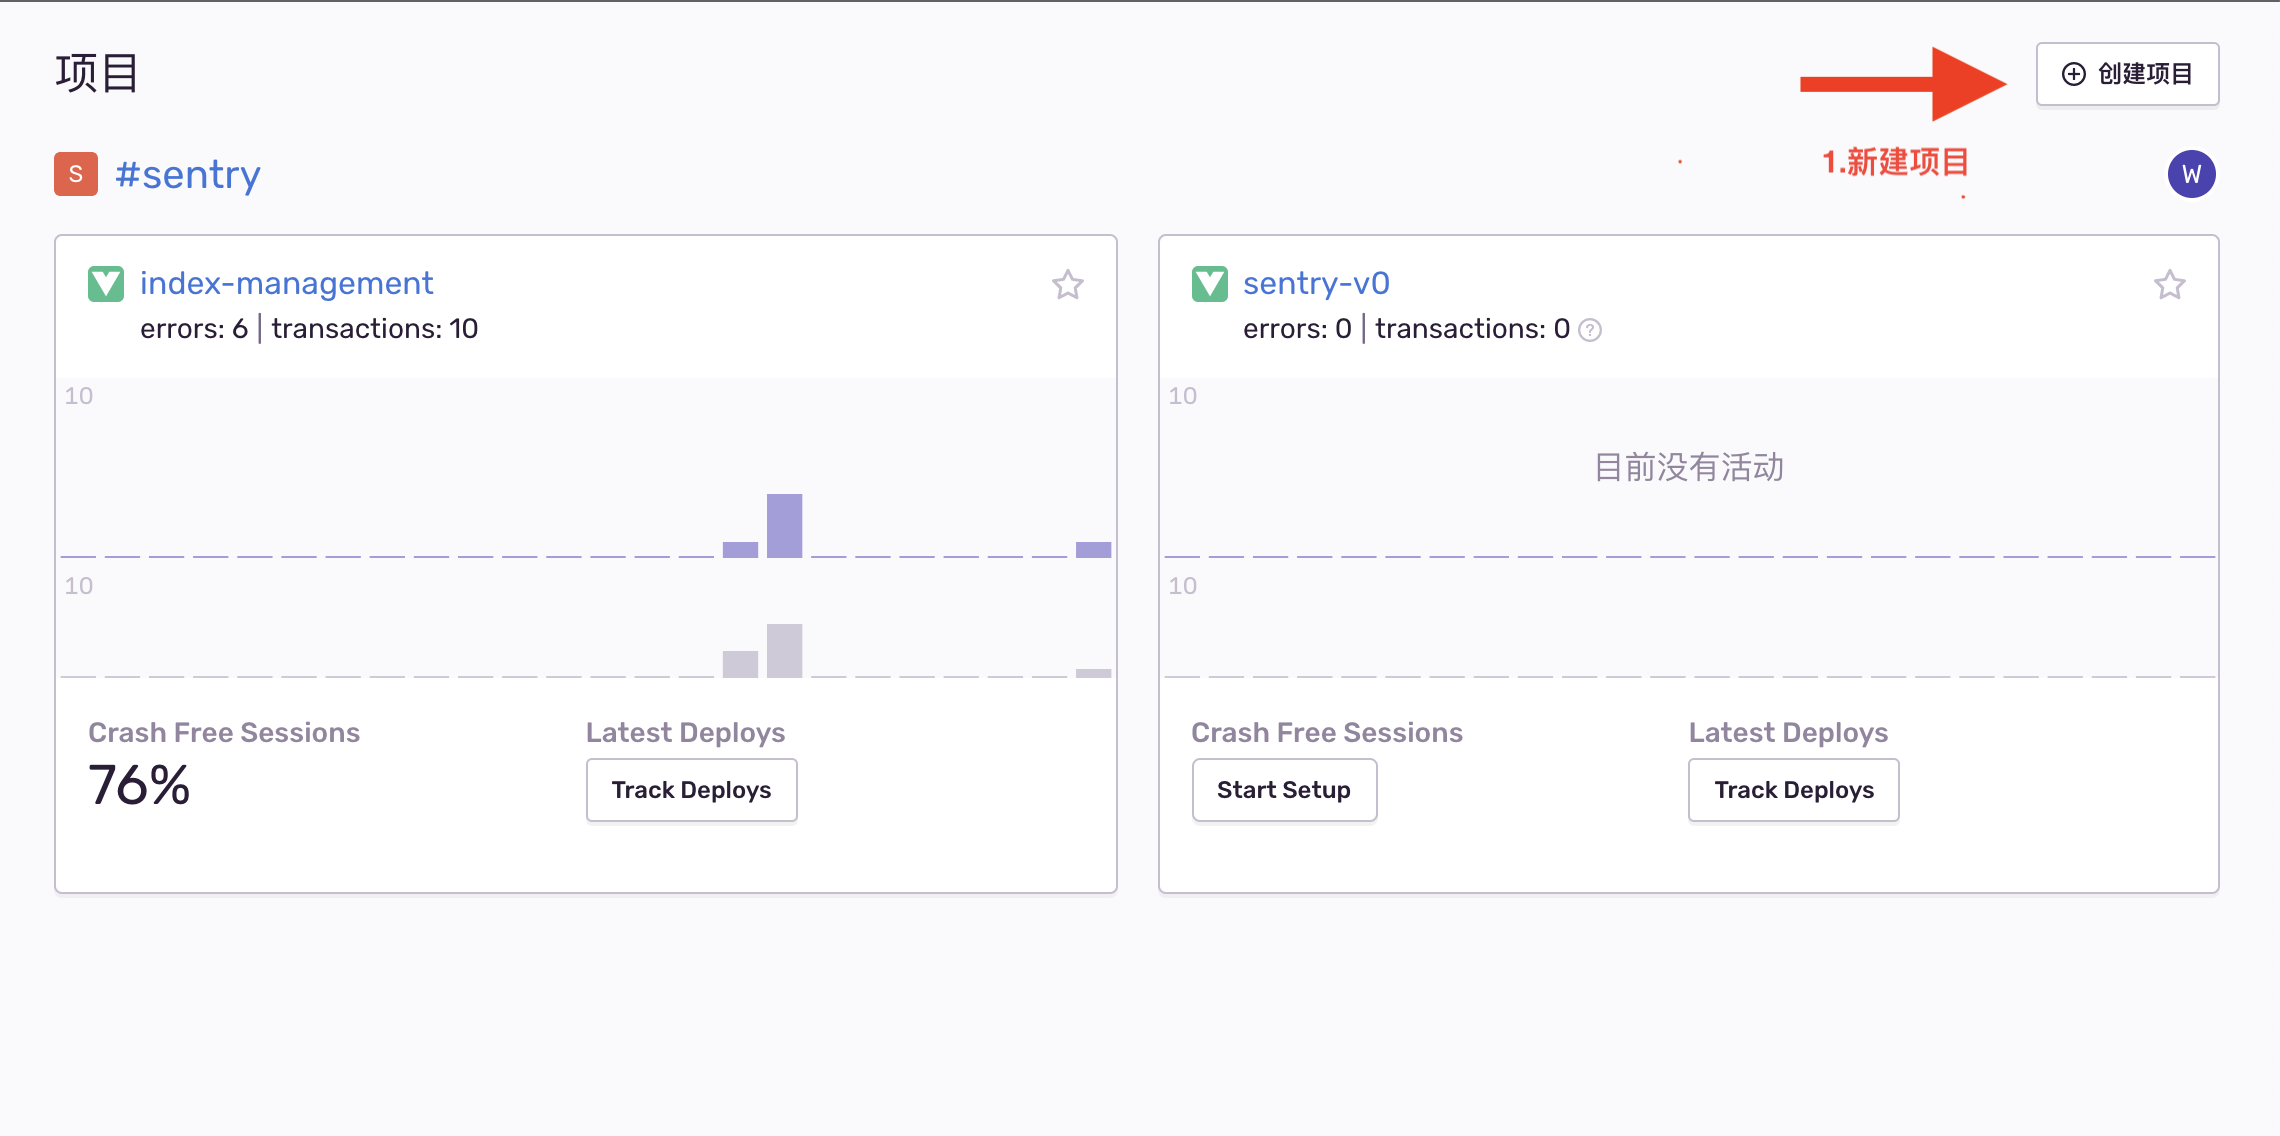Click Track Deploys on sentry-v0
This screenshot has width=2280, height=1136.
click(1791, 788)
